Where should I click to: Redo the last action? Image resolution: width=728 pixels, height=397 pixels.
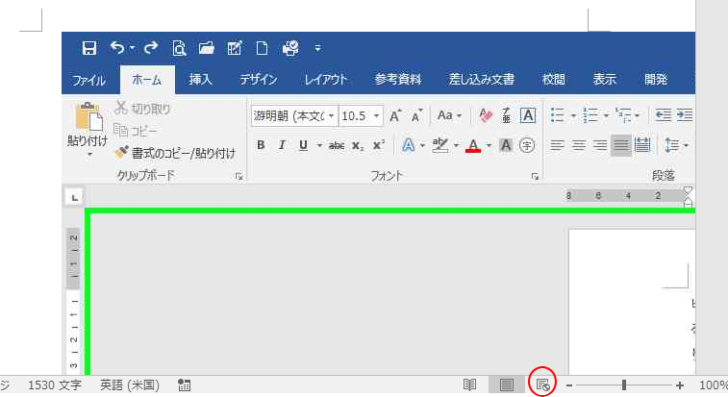[x=150, y=47]
